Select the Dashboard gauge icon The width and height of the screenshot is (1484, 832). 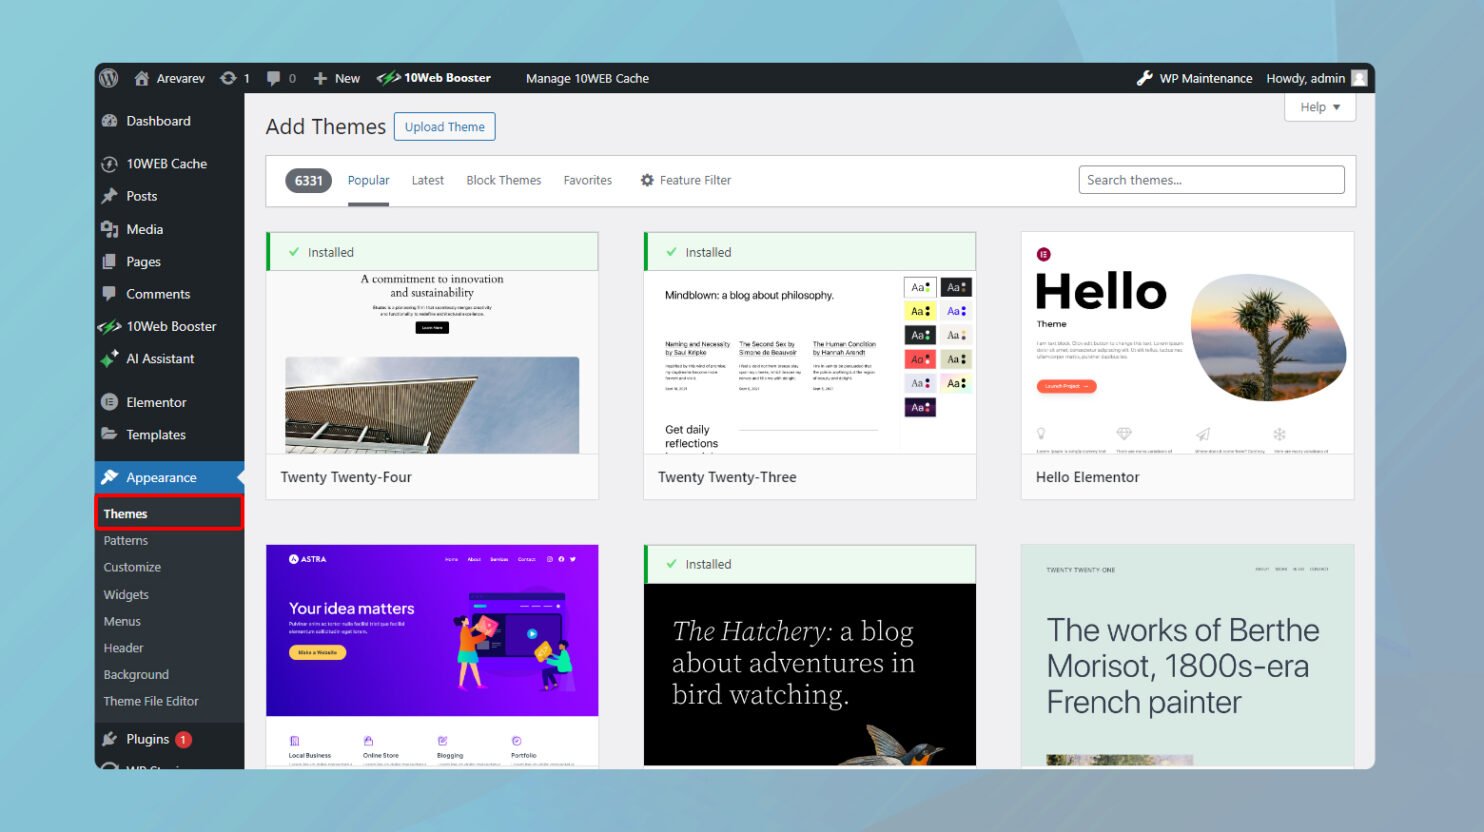tap(110, 120)
